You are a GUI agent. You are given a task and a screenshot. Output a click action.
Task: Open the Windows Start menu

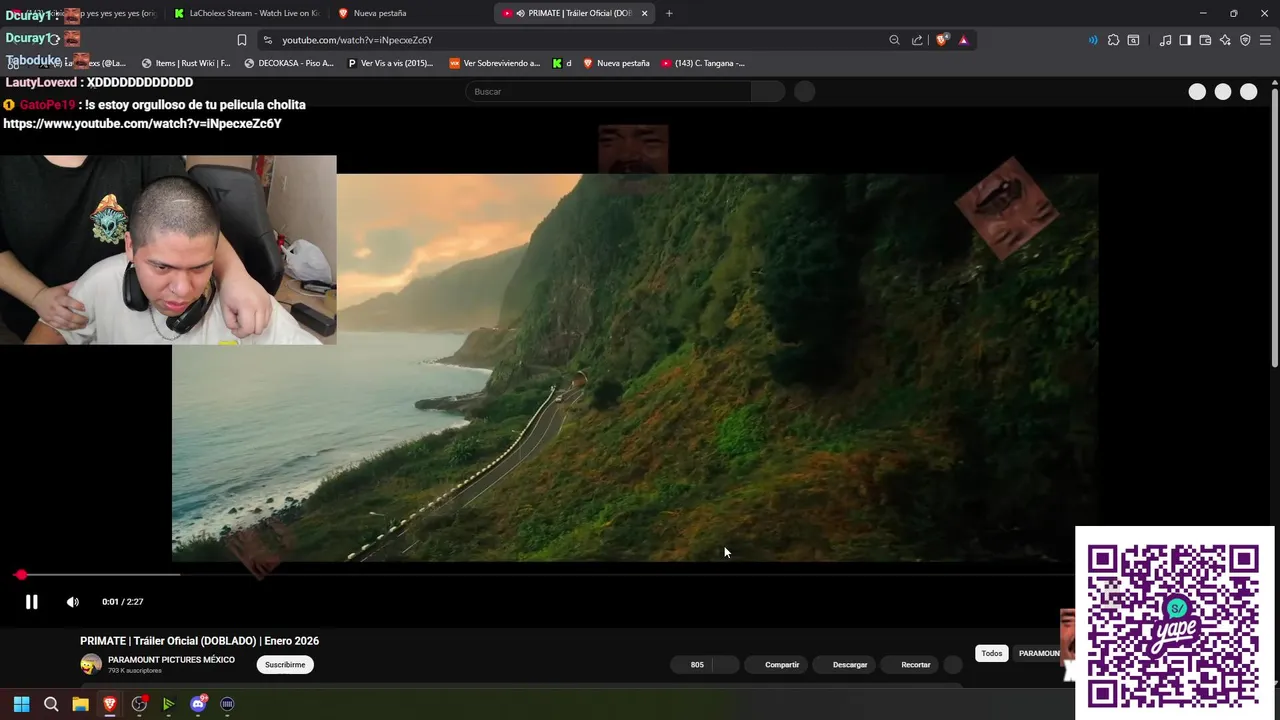coord(21,704)
